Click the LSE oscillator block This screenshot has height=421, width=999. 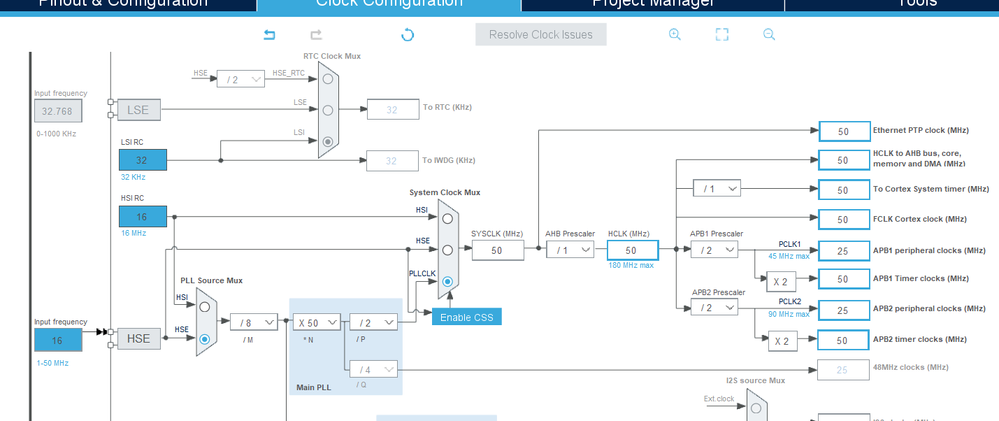pos(138,110)
